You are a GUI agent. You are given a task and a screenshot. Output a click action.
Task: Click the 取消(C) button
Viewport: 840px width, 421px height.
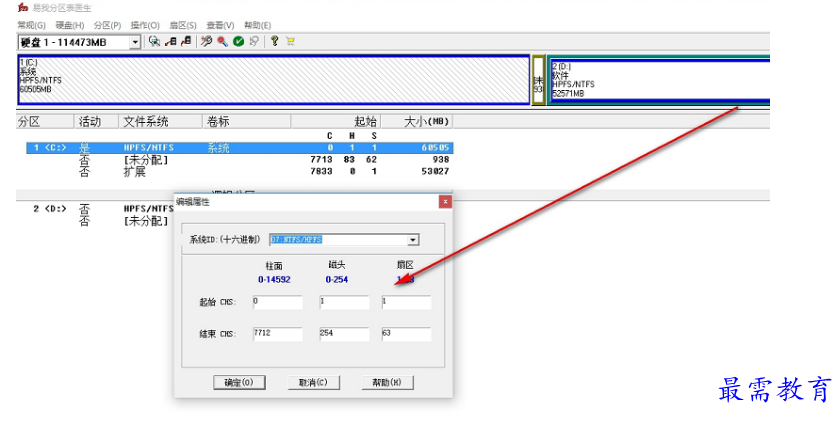click(313, 382)
